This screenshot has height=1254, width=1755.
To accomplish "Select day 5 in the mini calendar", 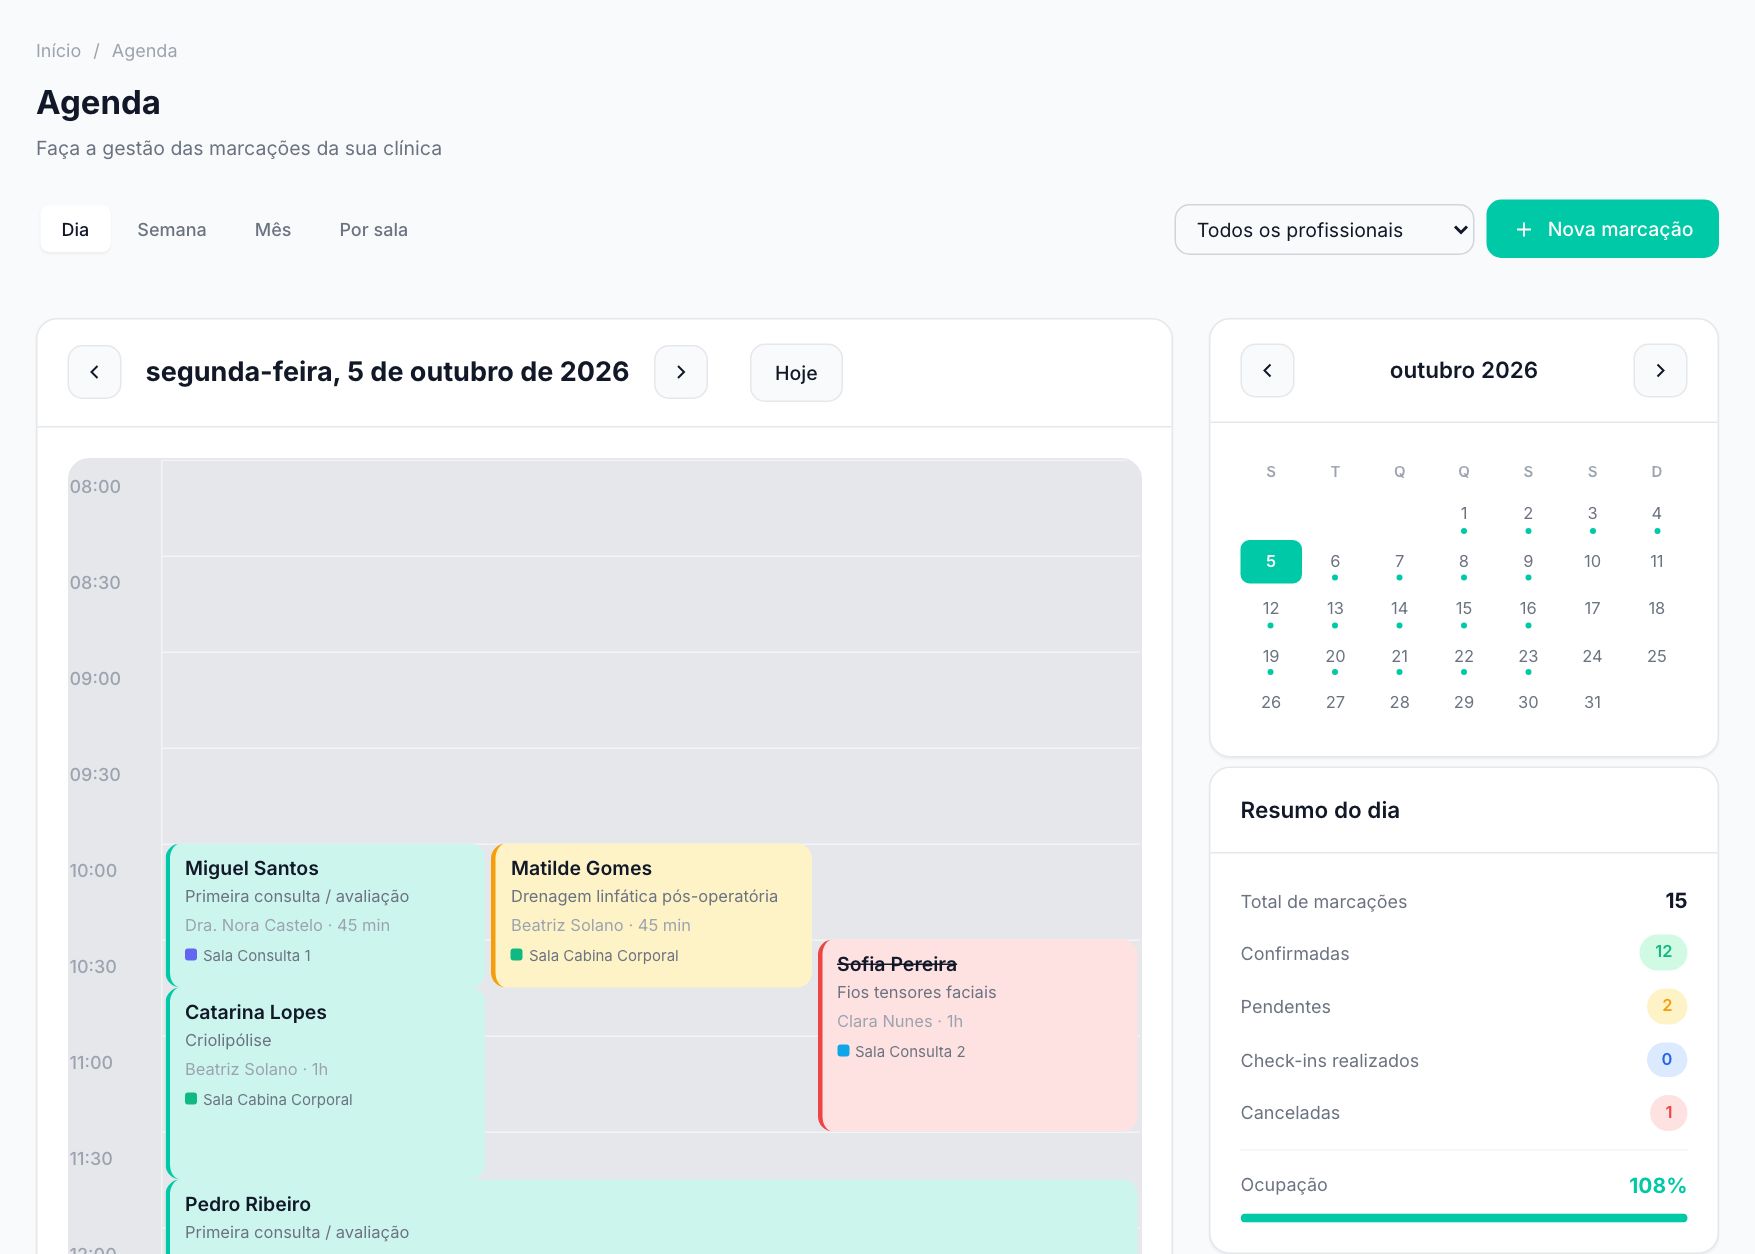I will 1271,561.
